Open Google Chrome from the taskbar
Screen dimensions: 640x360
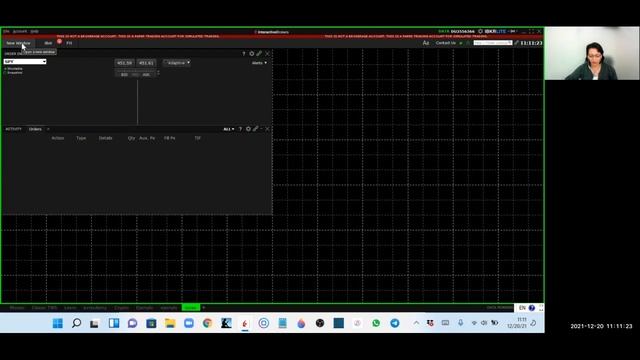click(207, 323)
